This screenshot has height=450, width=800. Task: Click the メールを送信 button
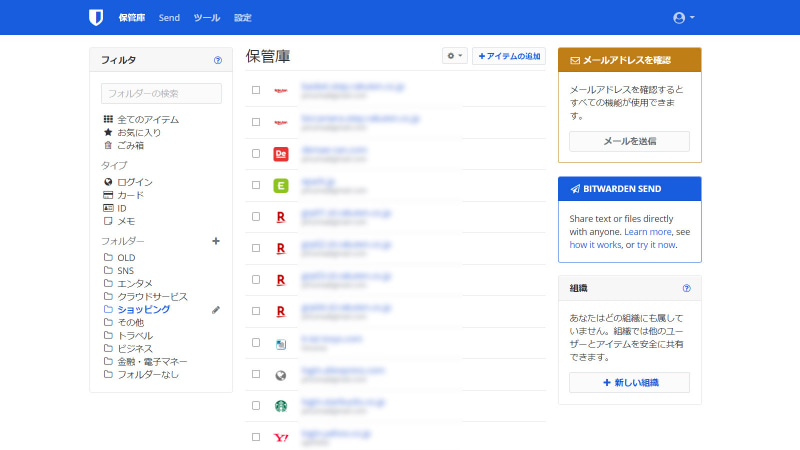point(630,141)
